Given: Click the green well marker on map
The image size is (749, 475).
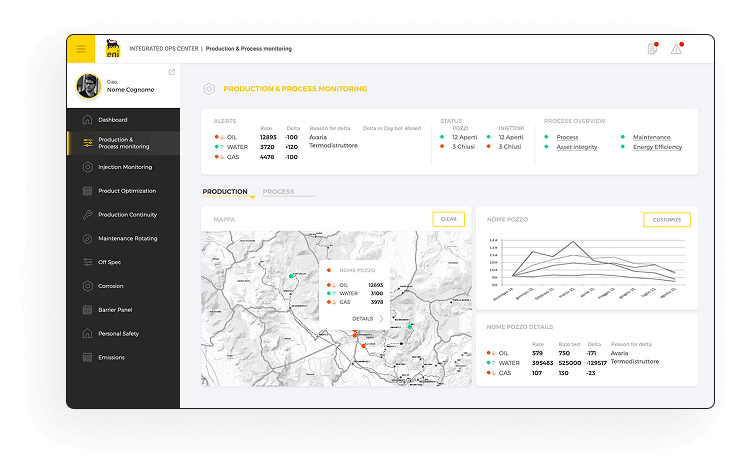Looking at the screenshot, I should point(291,276).
